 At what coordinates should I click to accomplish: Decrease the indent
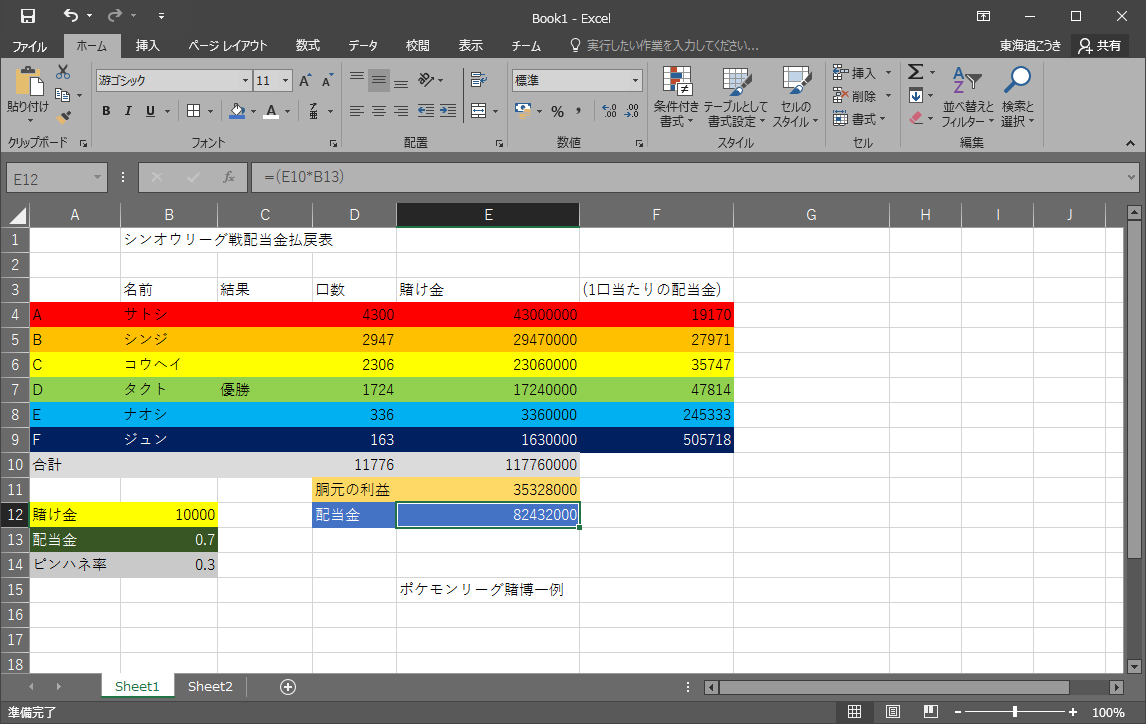[x=425, y=111]
